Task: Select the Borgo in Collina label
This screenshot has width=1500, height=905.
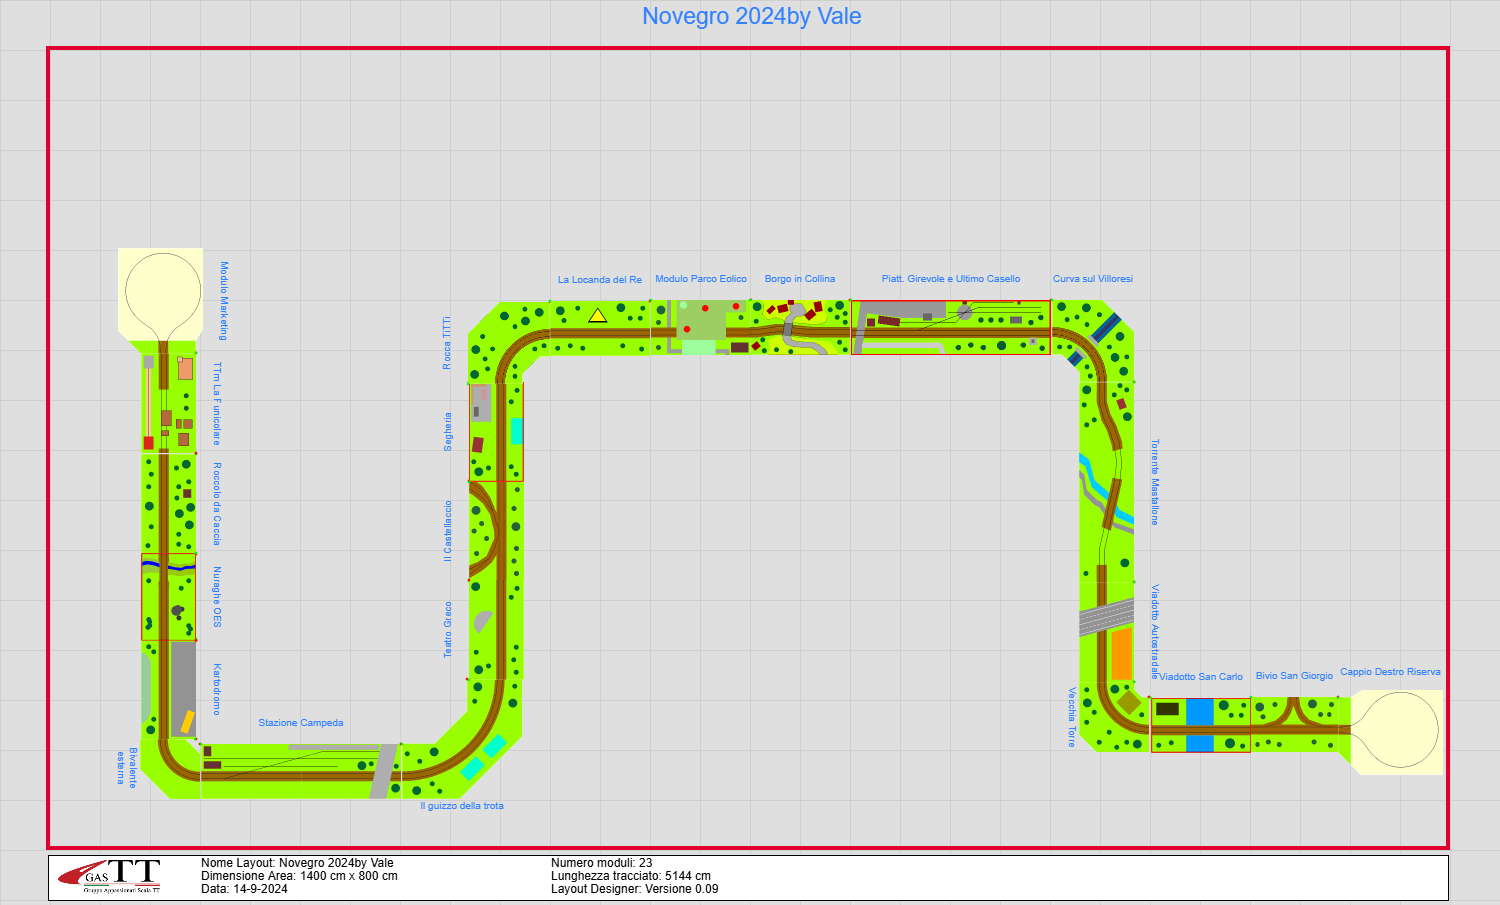Action: tap(799, 279)
